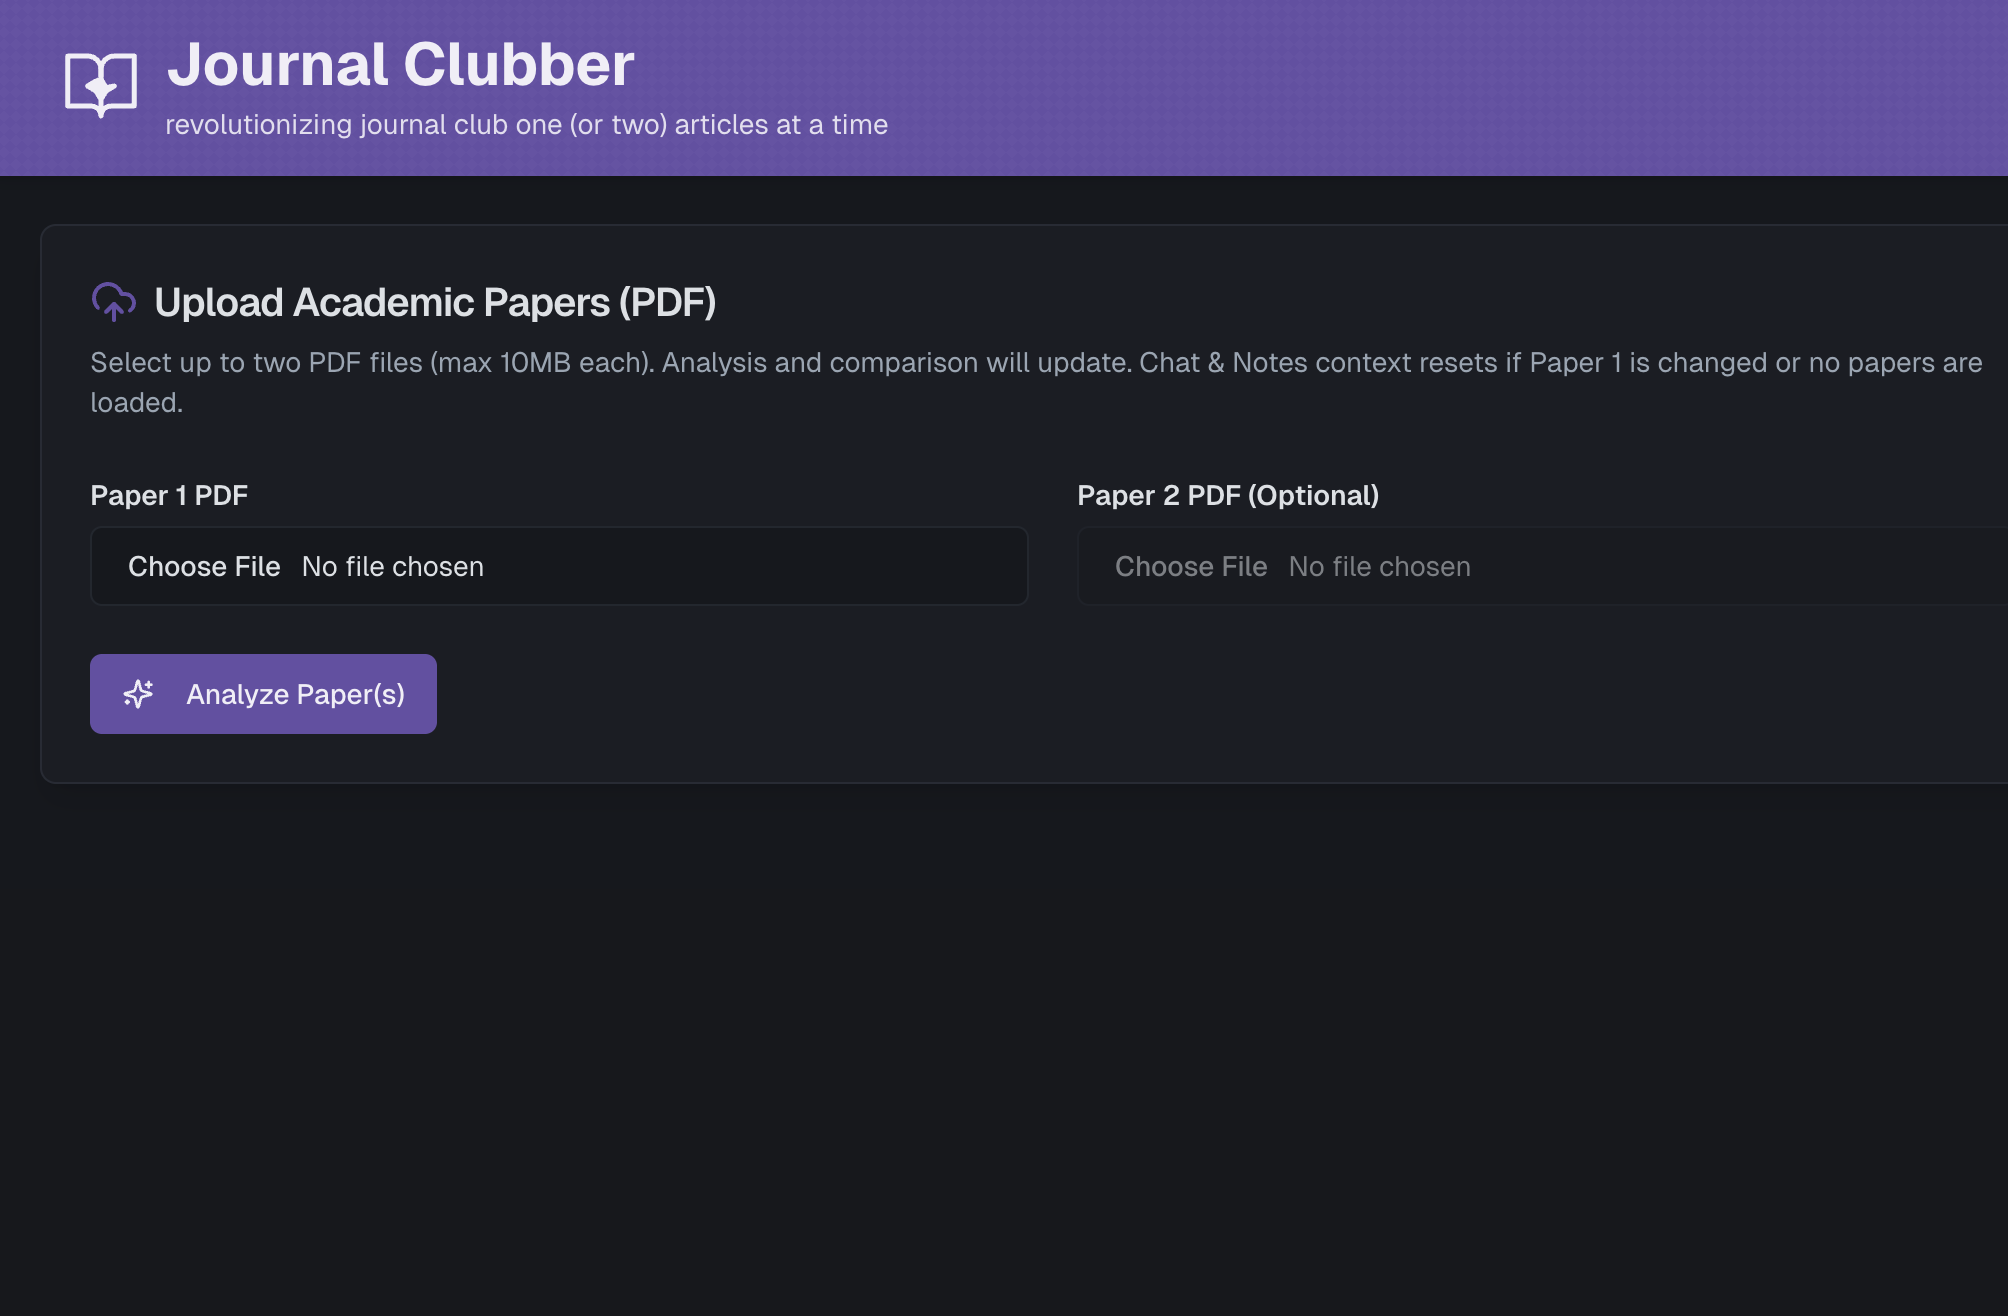Click the Journal Clubber title
Screen dimensions: 2008x1316
400,65
